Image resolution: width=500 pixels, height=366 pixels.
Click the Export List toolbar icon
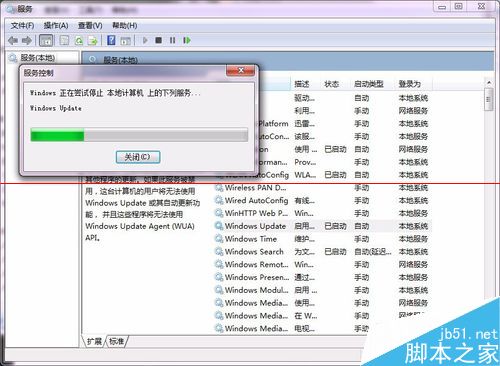click(x=92, y=41)
